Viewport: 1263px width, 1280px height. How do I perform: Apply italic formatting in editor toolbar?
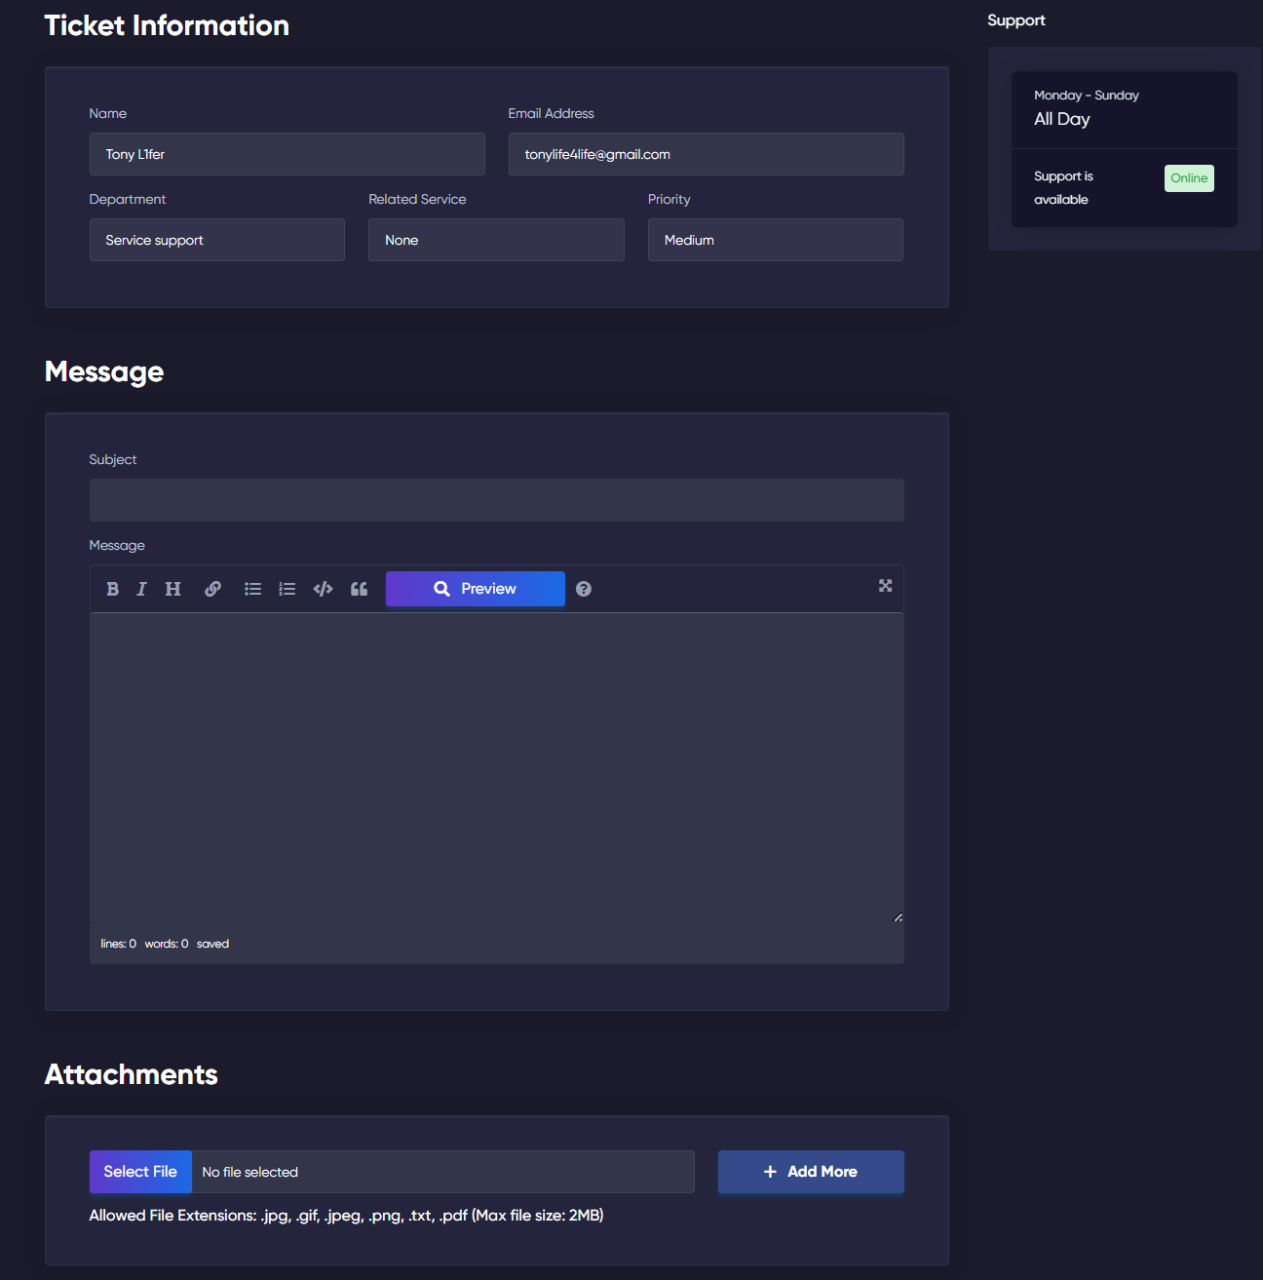[x=142, y=589]
